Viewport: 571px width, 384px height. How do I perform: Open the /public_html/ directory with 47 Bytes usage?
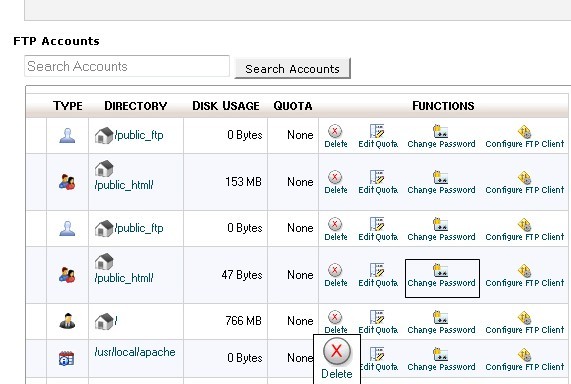click(x=124, y=278)
